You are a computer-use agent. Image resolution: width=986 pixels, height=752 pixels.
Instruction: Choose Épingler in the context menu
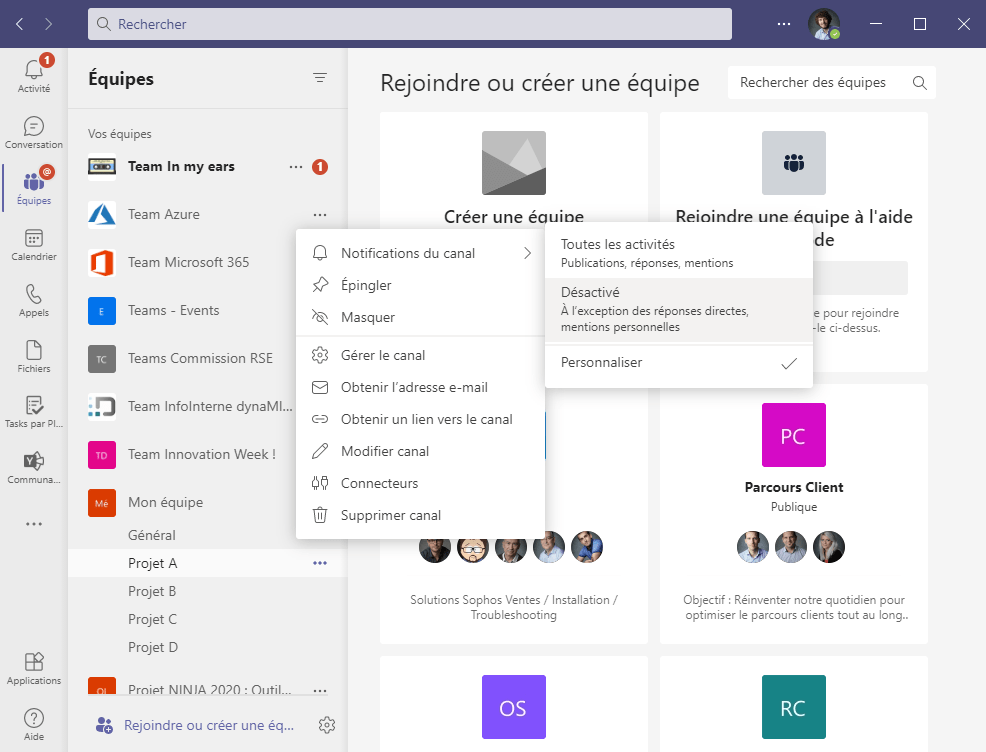click(421, 285)
